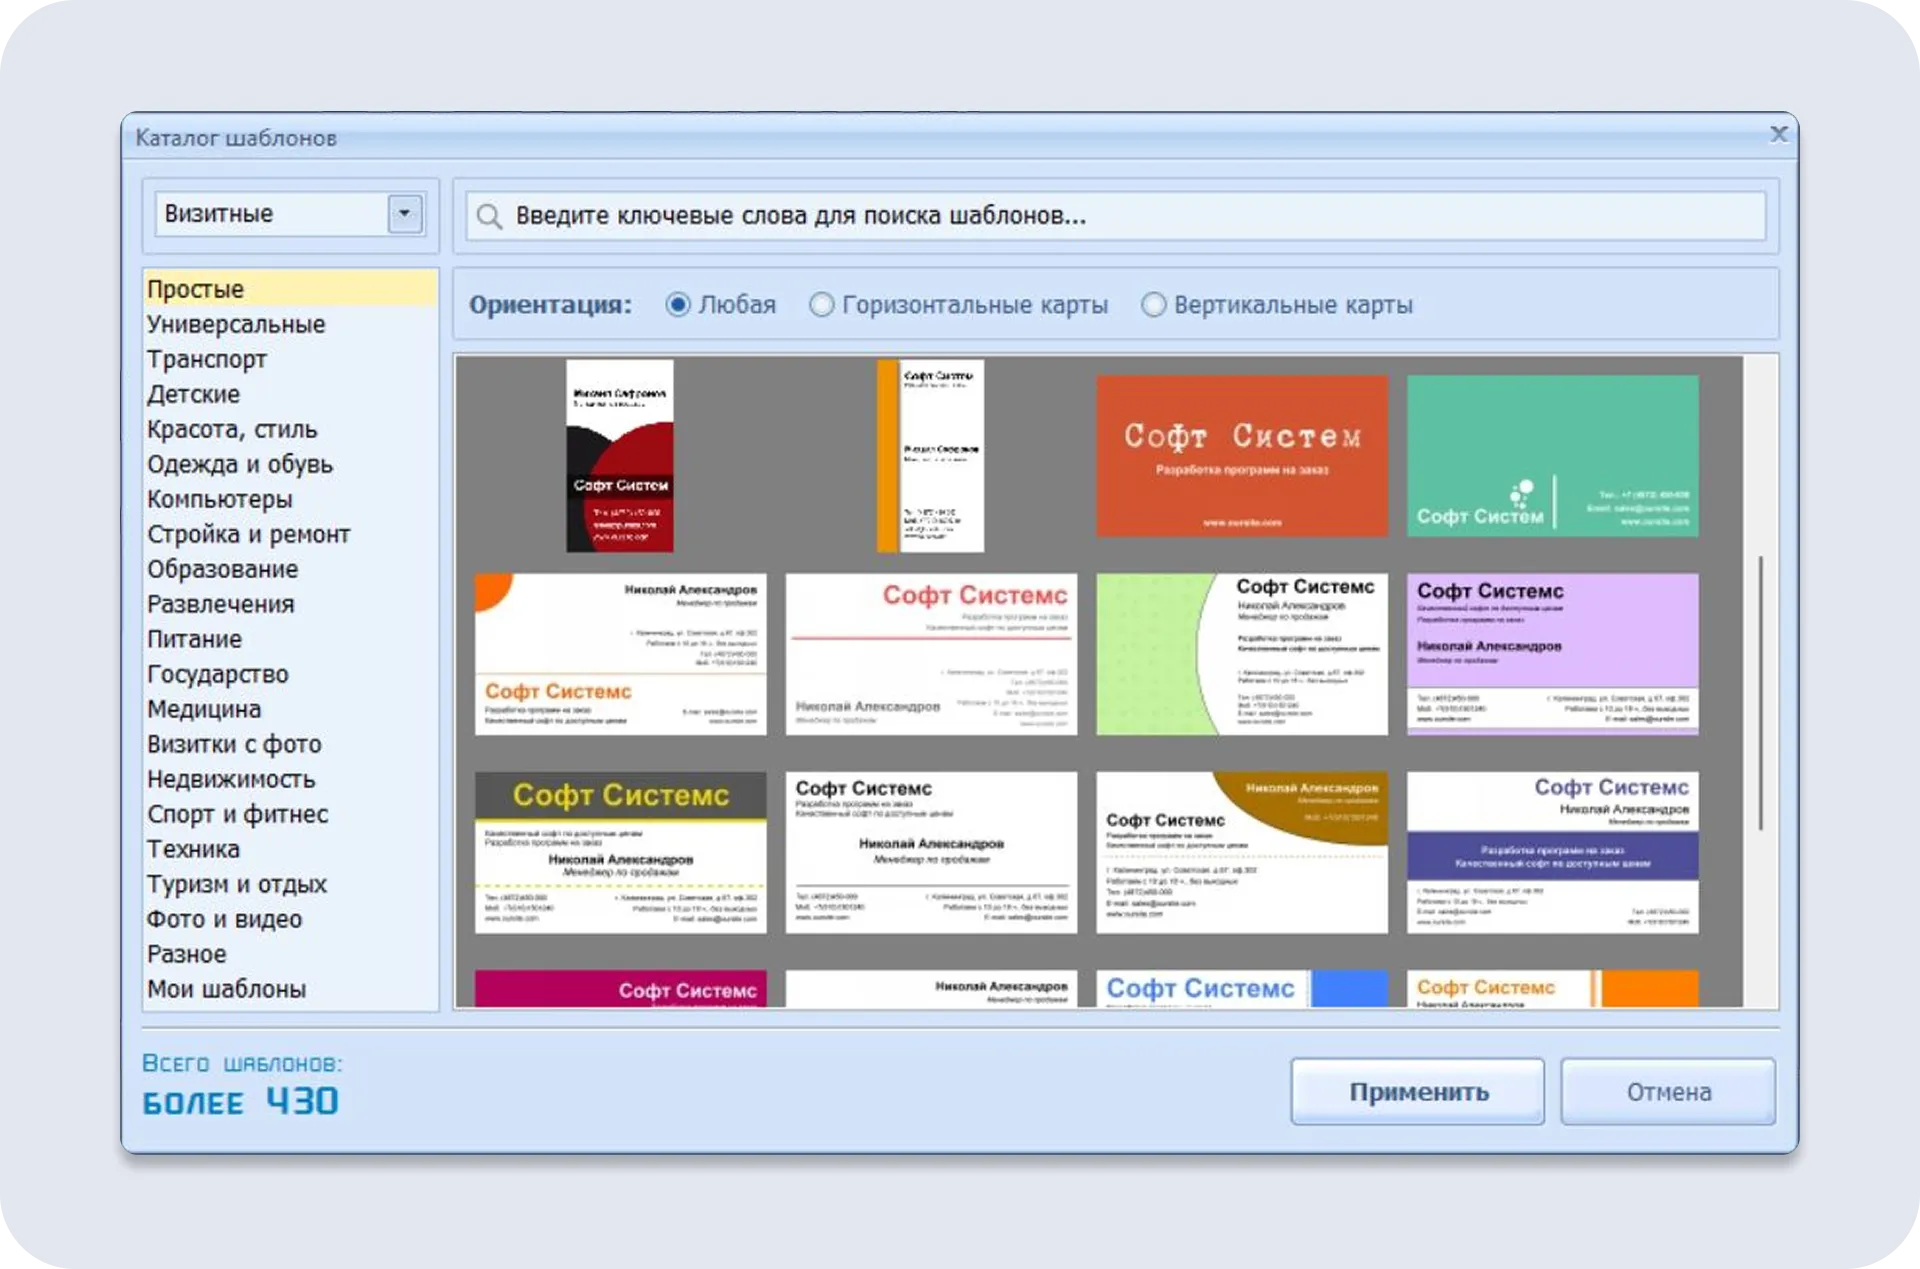
Task: Open the Универсальные category
Action: (290, 324)
